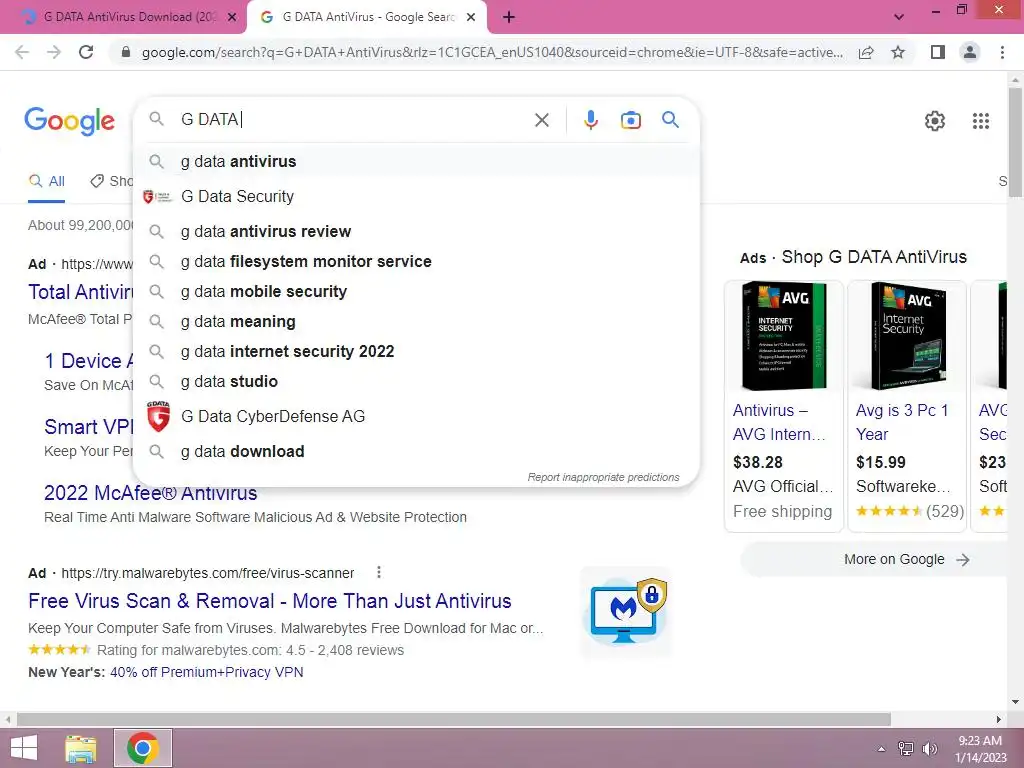Screen dimensions: 1024x768
Task: Reload the current page
Action: point(86,52)
